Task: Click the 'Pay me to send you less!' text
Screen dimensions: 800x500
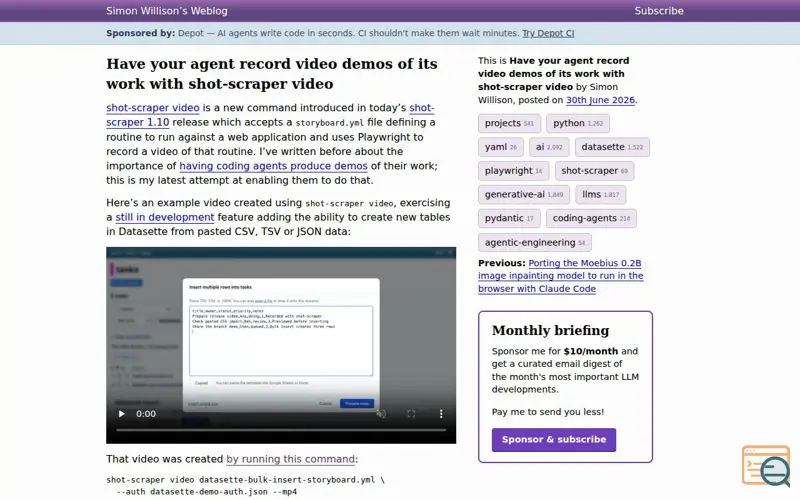Action: pos(548,412)
